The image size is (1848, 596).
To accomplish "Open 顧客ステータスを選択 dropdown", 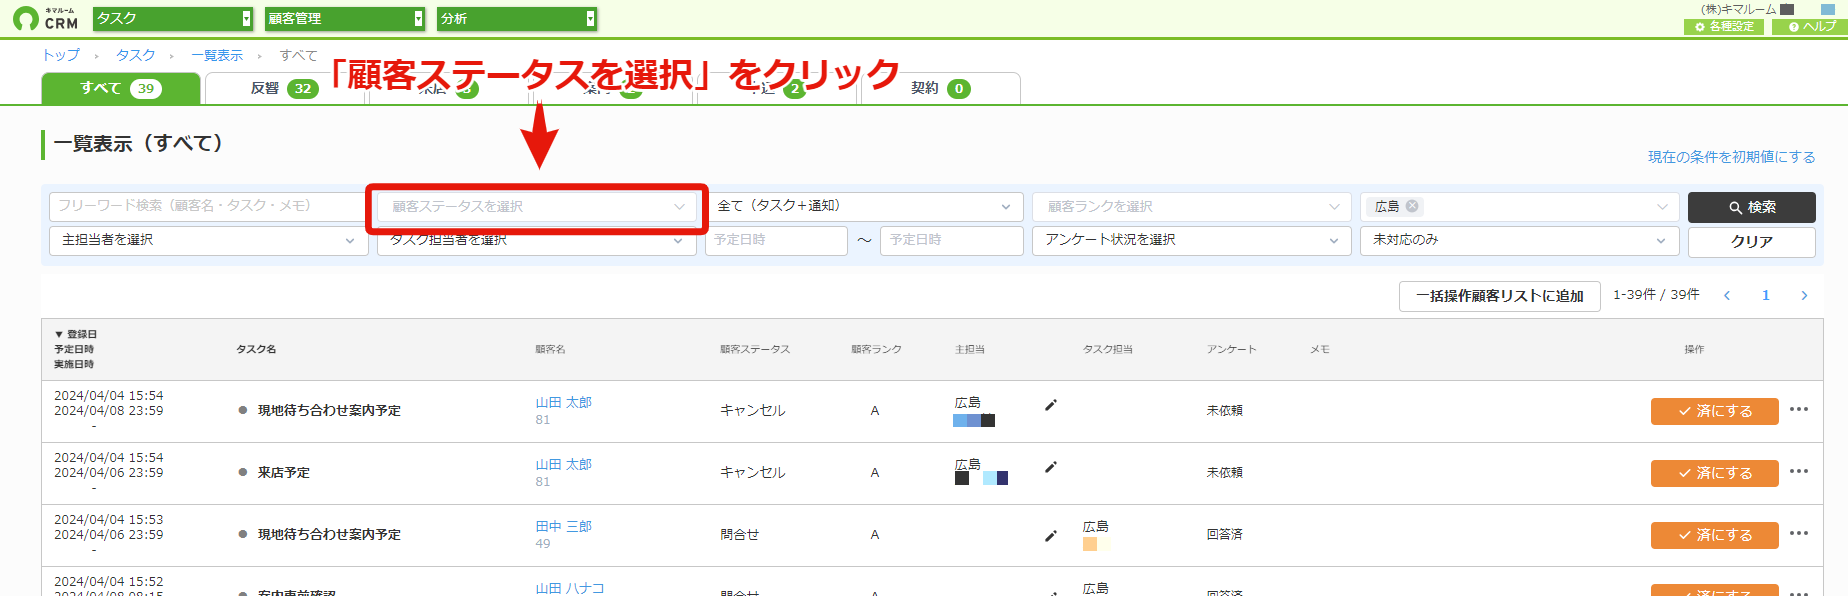I will click(x=537, y=206).
